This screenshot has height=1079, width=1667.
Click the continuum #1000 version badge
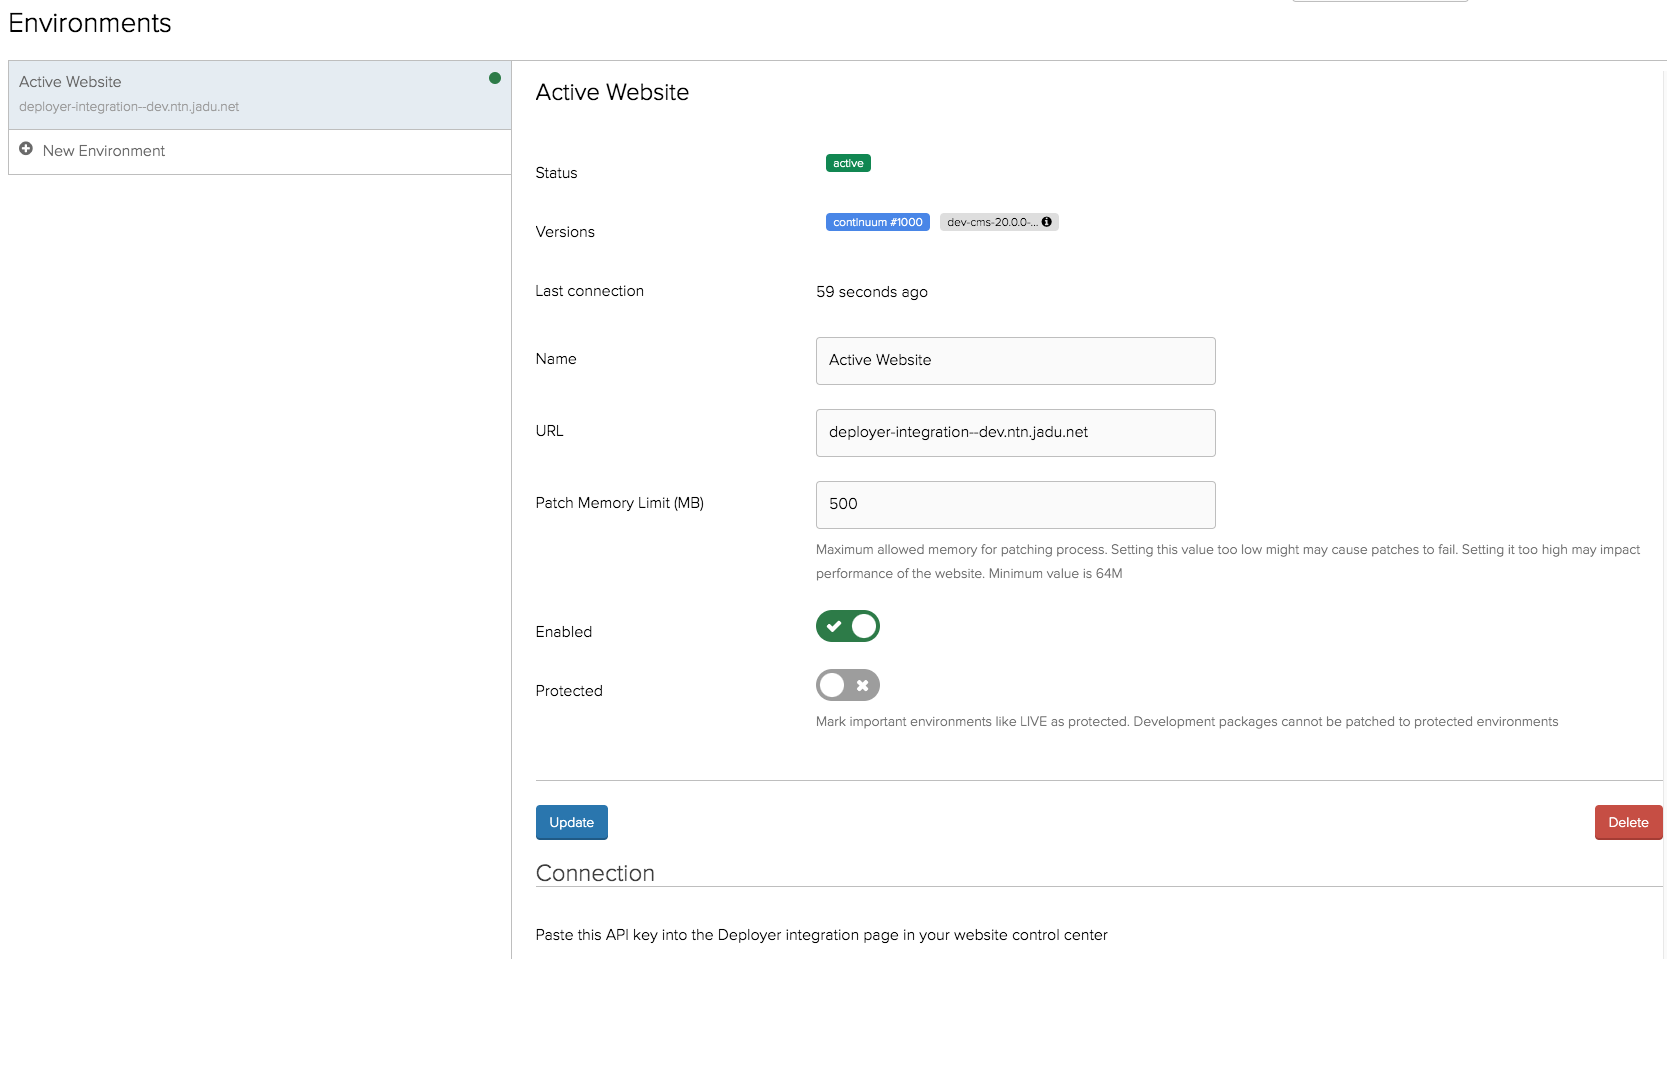(878, 222)
